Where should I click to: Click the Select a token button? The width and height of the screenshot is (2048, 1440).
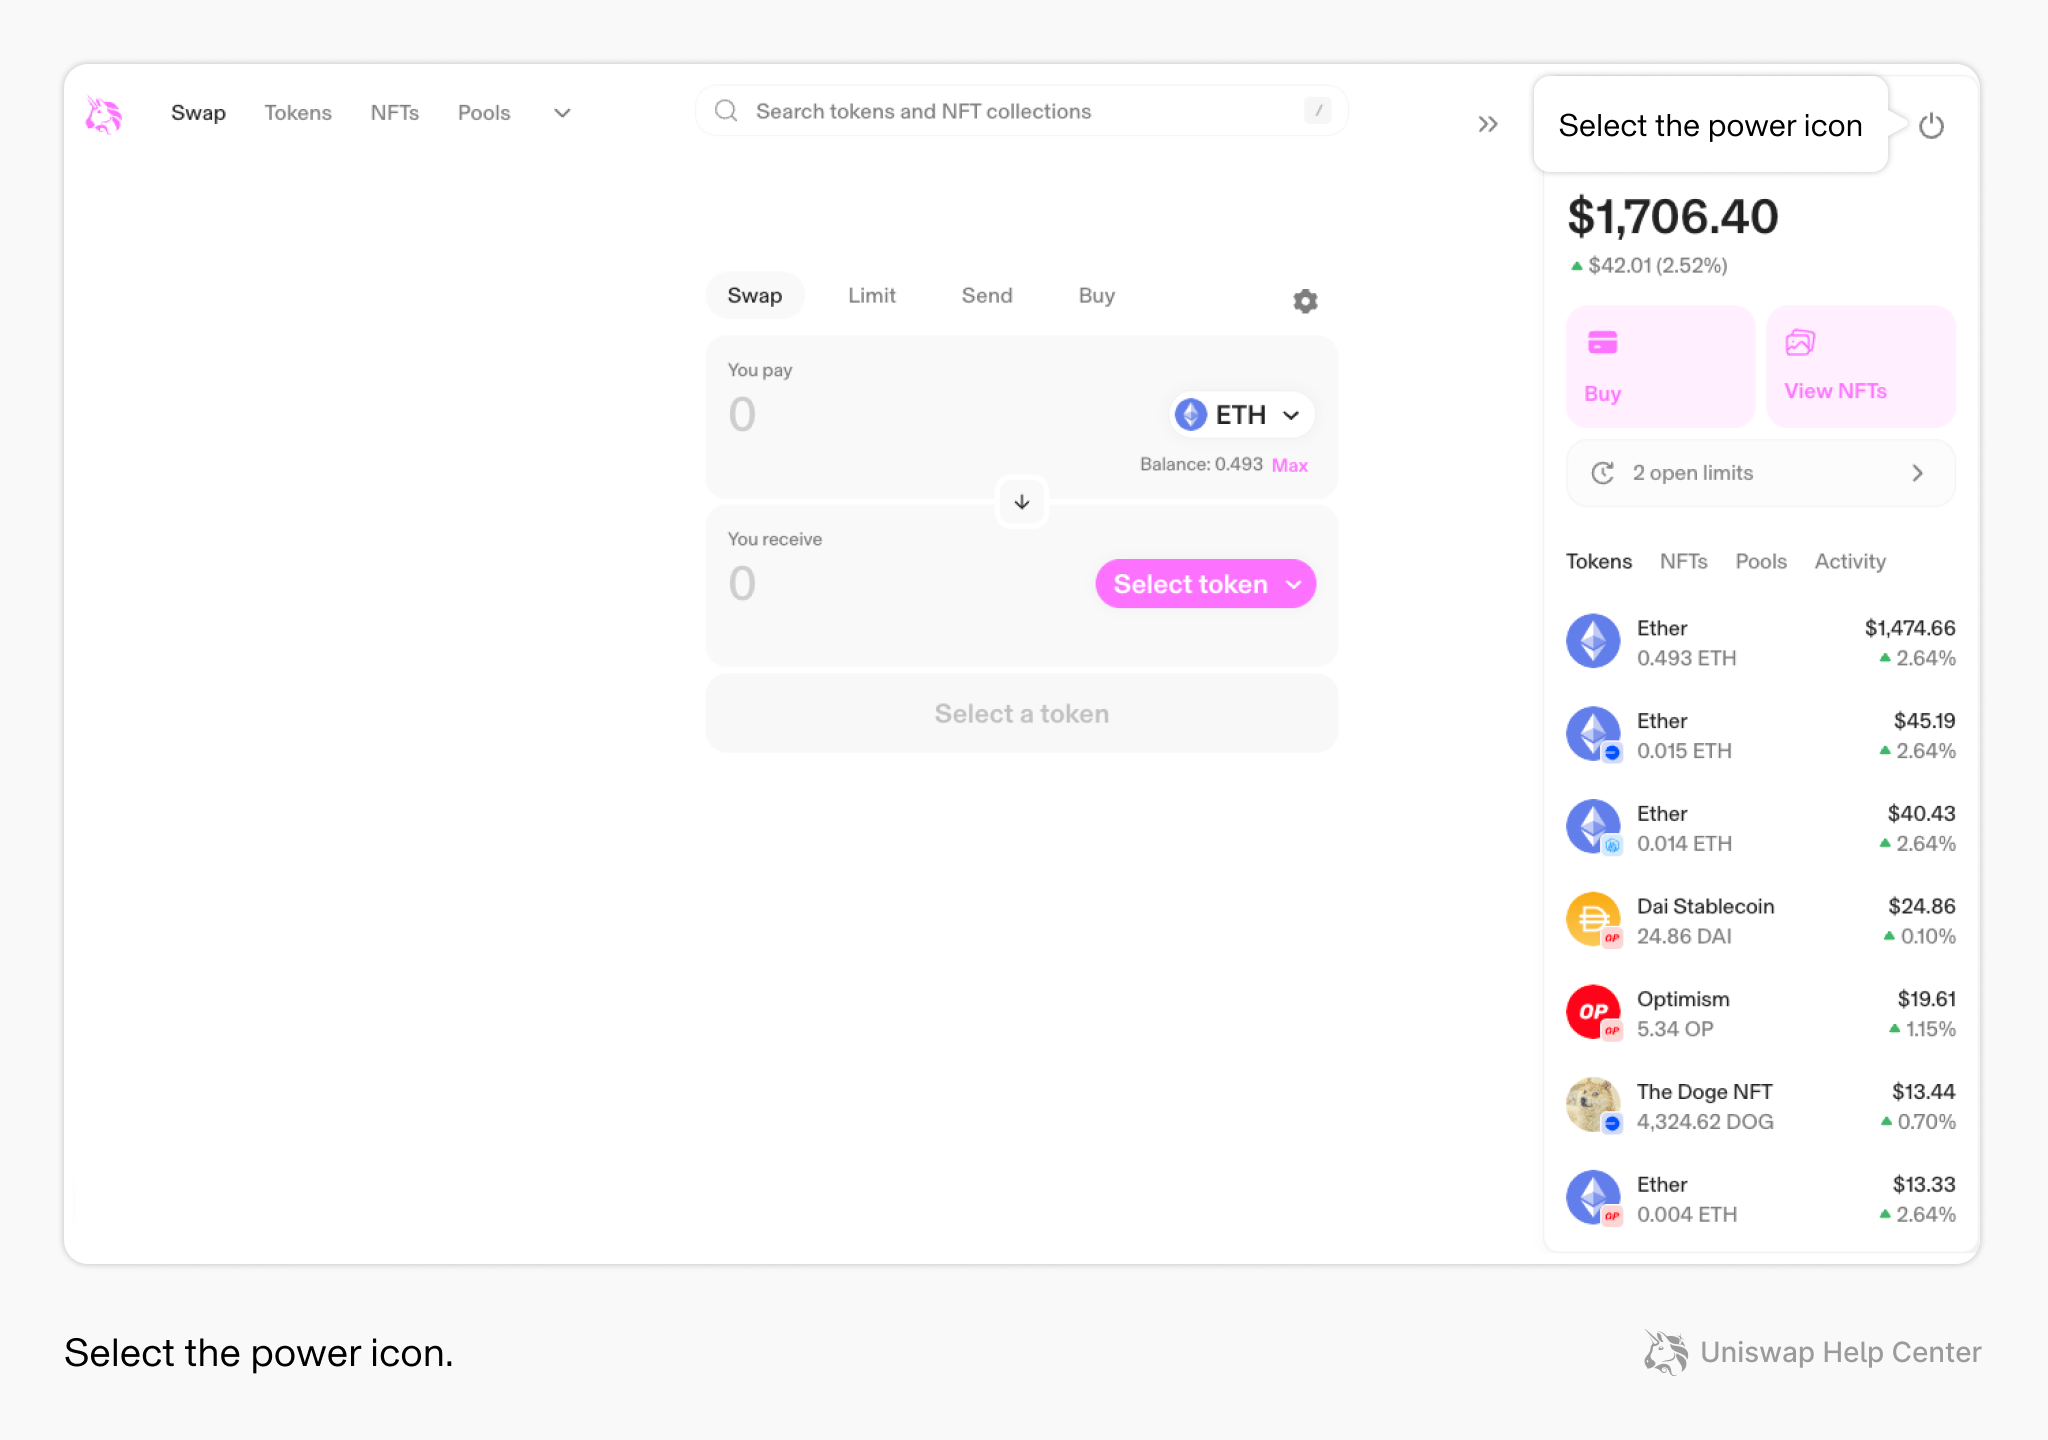(1021, 714)
